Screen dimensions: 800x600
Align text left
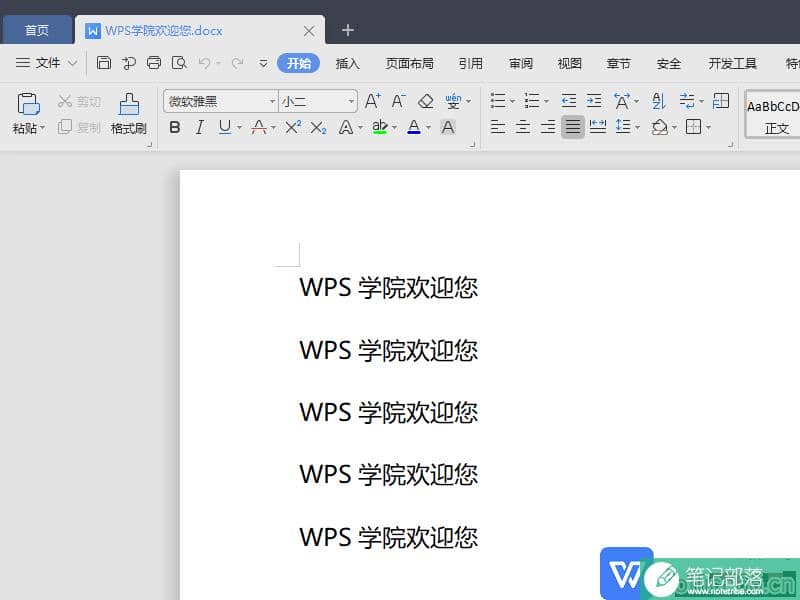[x=497, y=127]
